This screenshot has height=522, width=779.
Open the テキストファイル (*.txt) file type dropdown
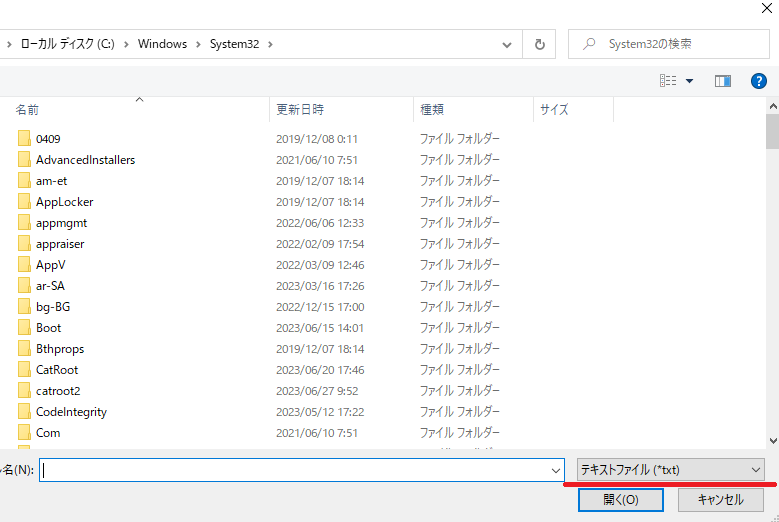671,469
